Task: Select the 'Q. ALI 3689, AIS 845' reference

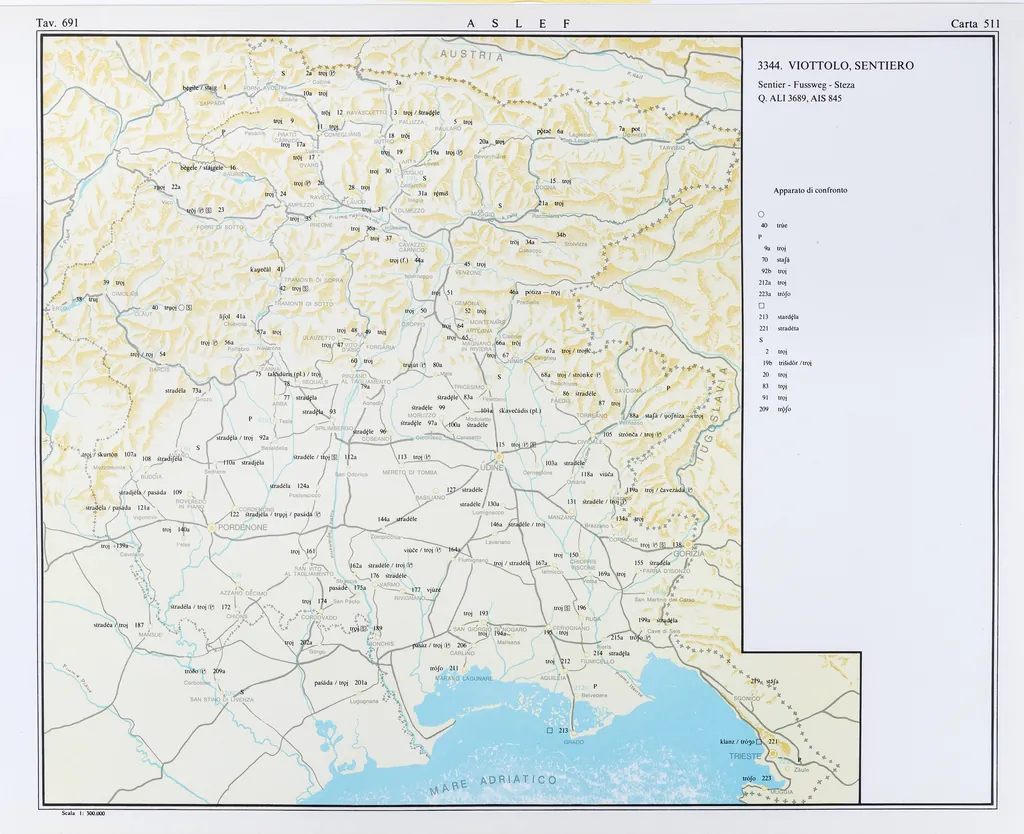Action: point(799,98)
